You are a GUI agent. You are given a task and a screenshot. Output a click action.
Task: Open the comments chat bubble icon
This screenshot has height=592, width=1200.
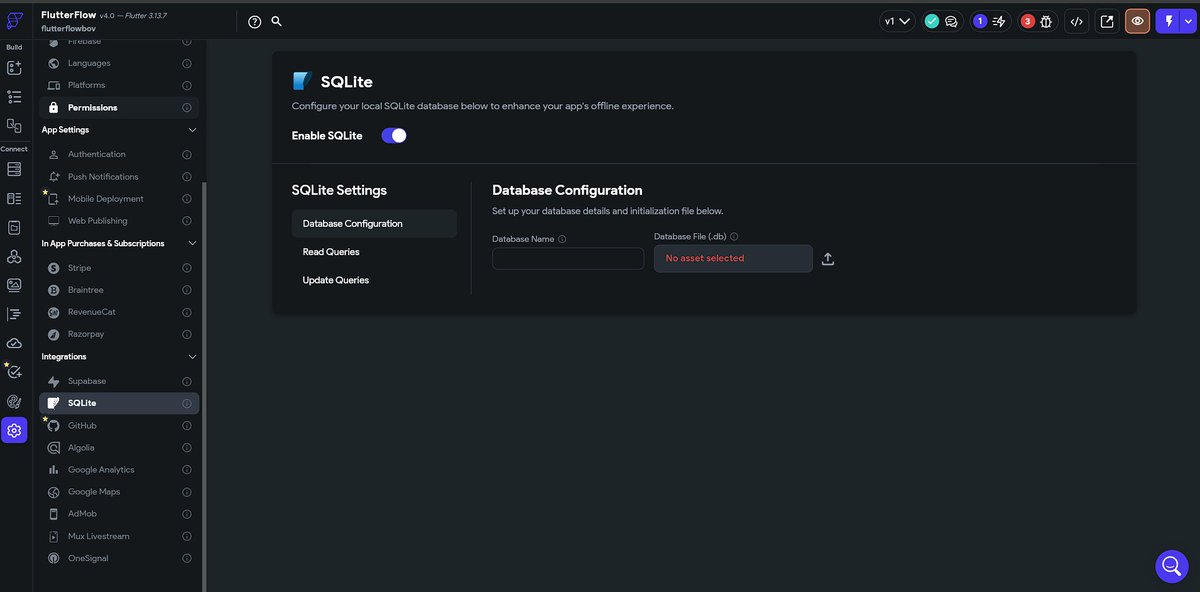[951, 21]
